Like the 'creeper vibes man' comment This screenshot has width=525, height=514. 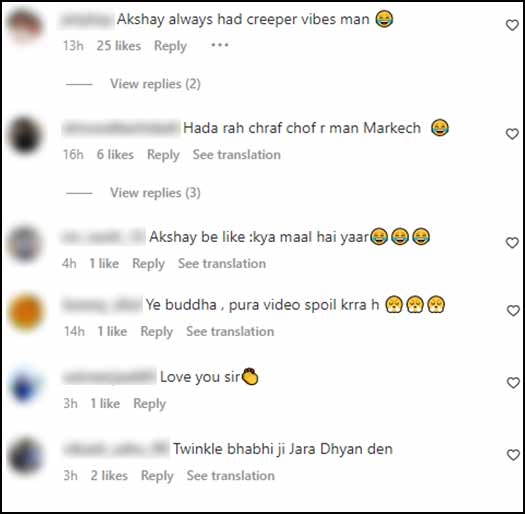(512, 25)
